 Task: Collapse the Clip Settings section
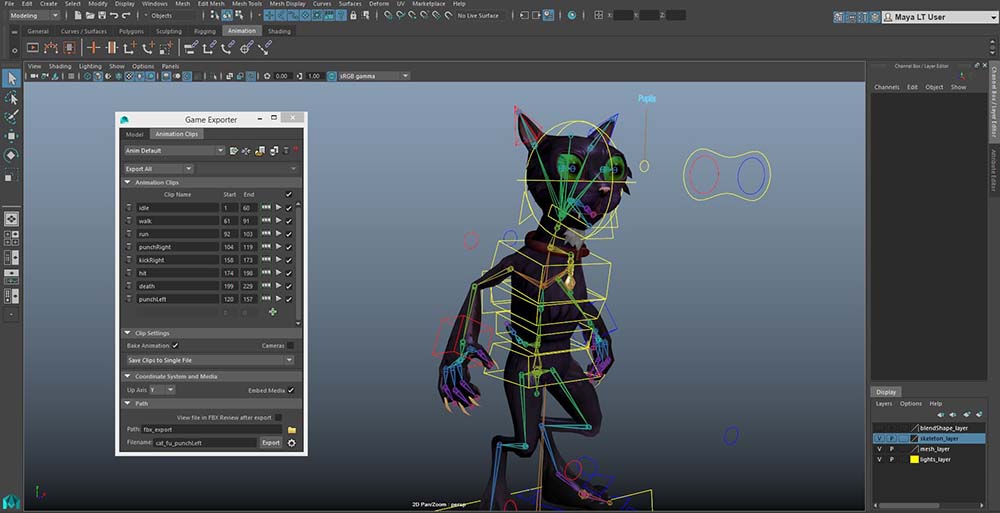click(x=128, y=333)
